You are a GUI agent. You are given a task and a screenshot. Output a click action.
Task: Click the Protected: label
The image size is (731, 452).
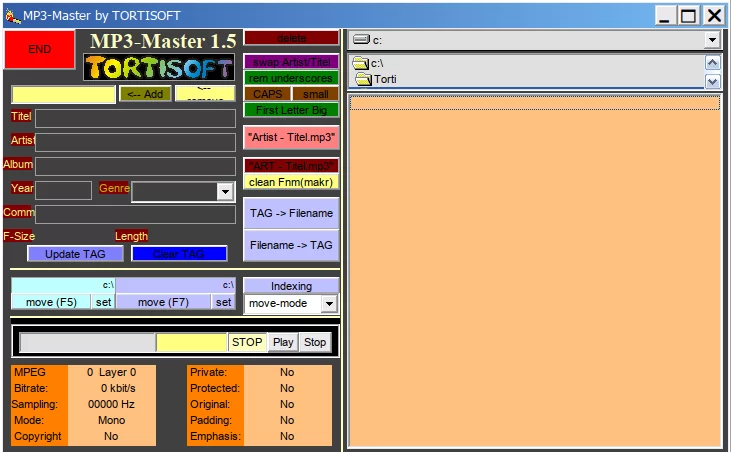(215, 388)
